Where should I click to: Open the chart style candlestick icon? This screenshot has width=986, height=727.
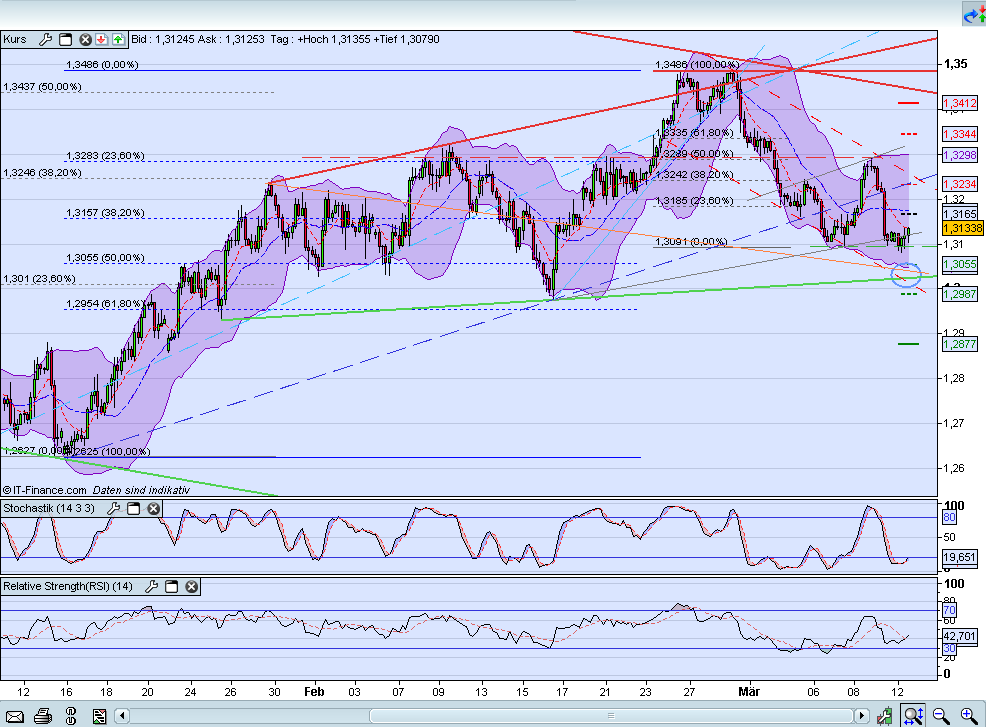[x=885, y=716]
